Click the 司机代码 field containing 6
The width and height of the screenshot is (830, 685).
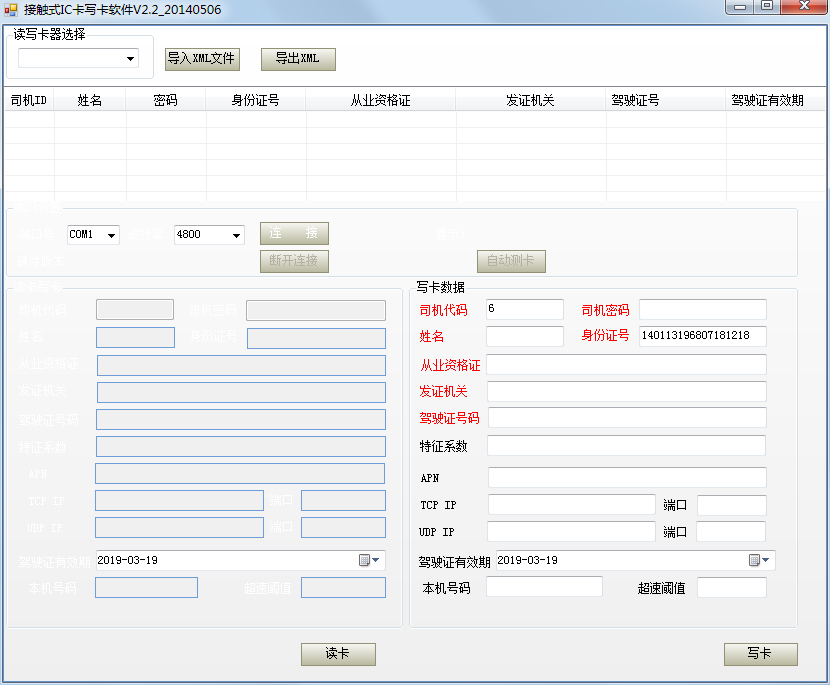(x=524, y=310)
